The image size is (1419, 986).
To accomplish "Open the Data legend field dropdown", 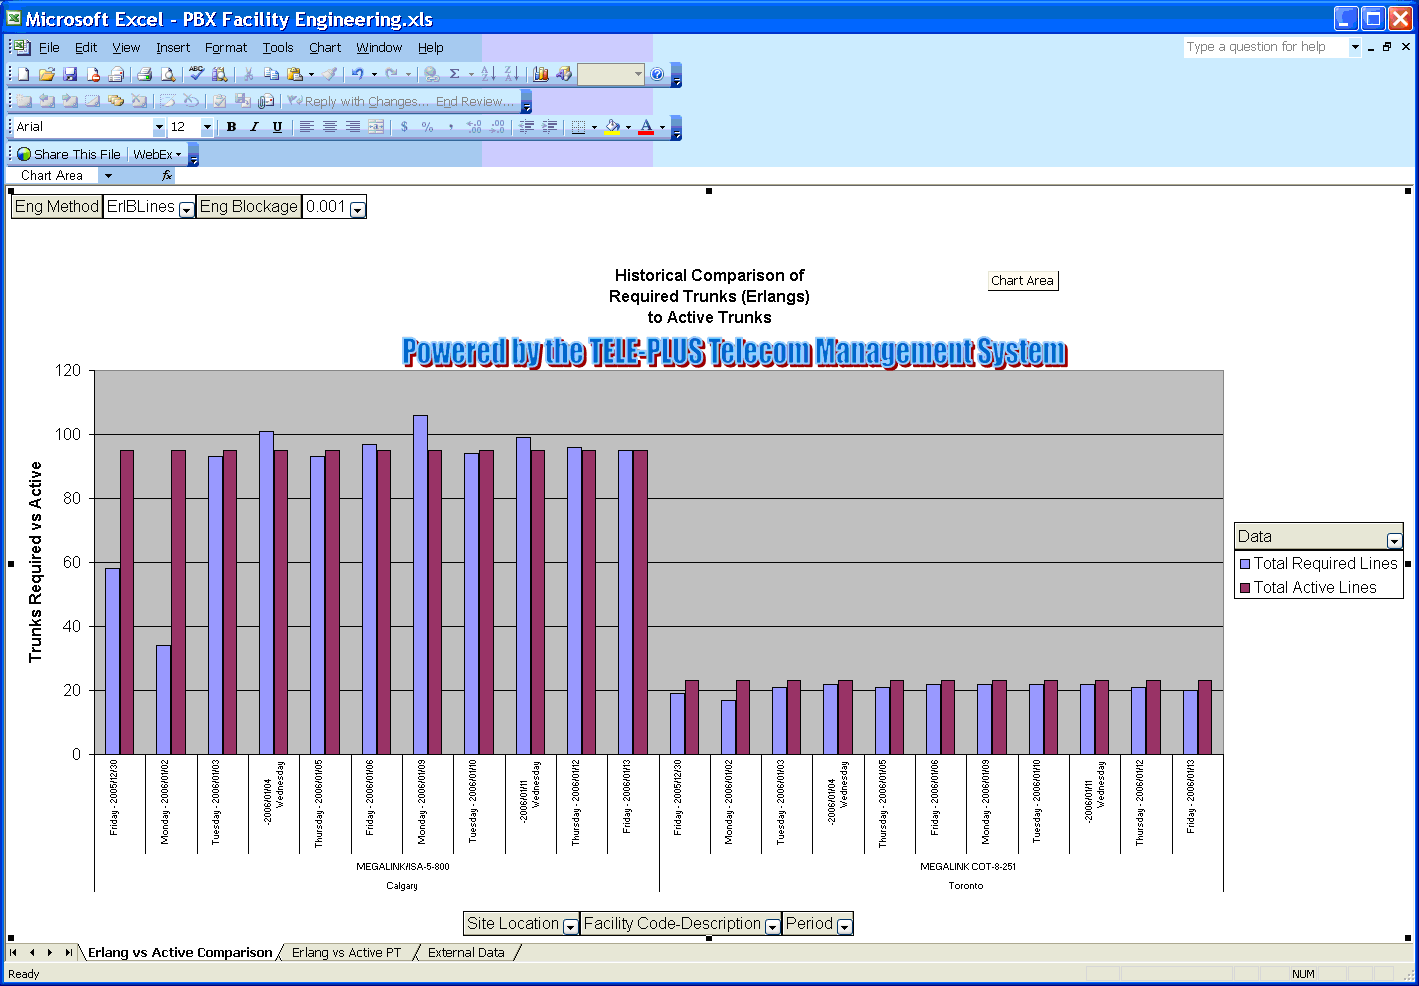I will click(x=1394, y=540).
